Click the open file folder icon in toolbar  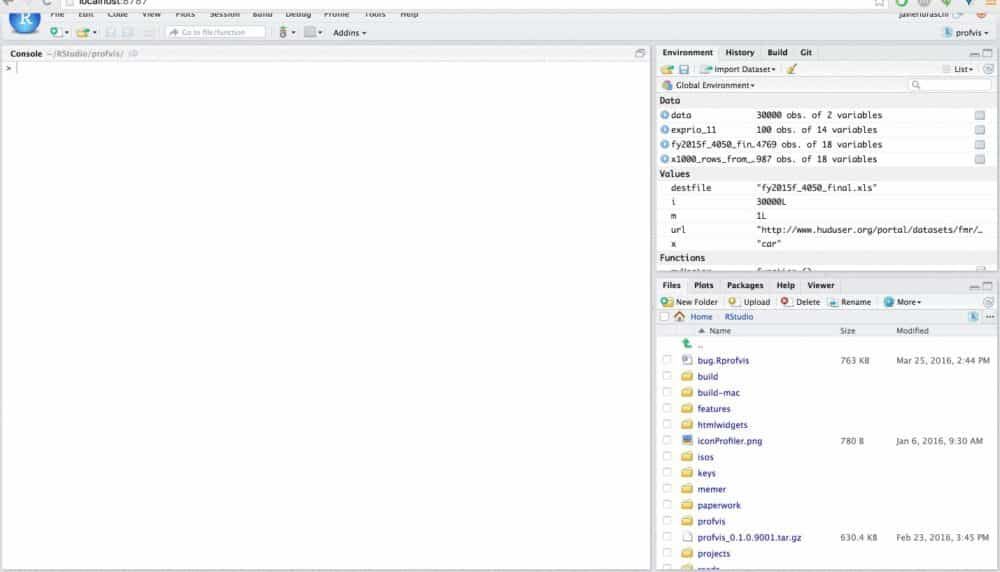pyautogui.click(x=82, y=32)
